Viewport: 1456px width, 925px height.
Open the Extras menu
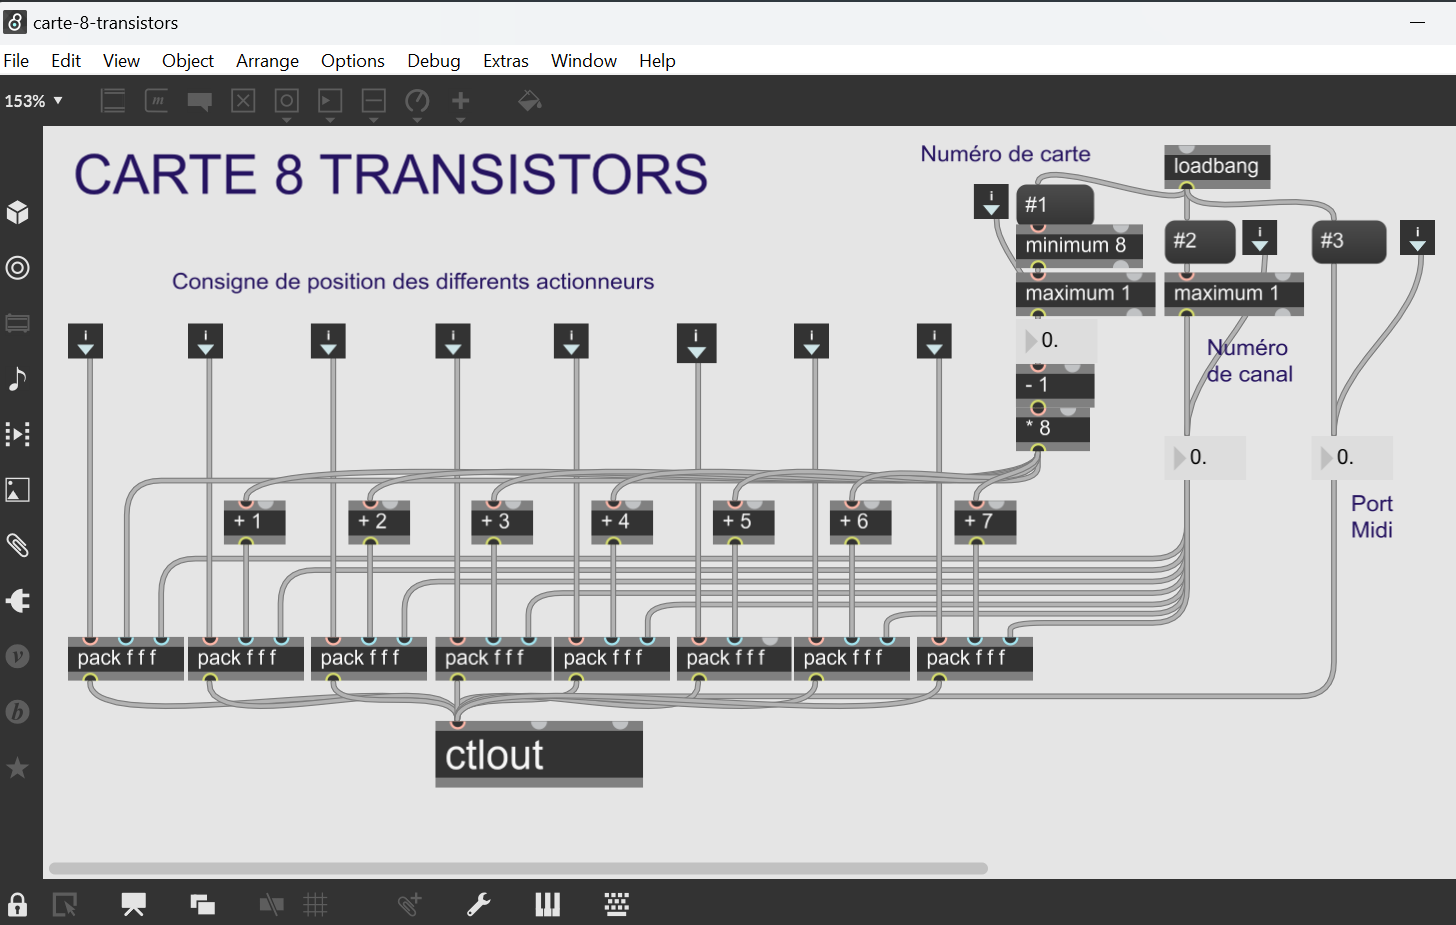click(506, 60)
